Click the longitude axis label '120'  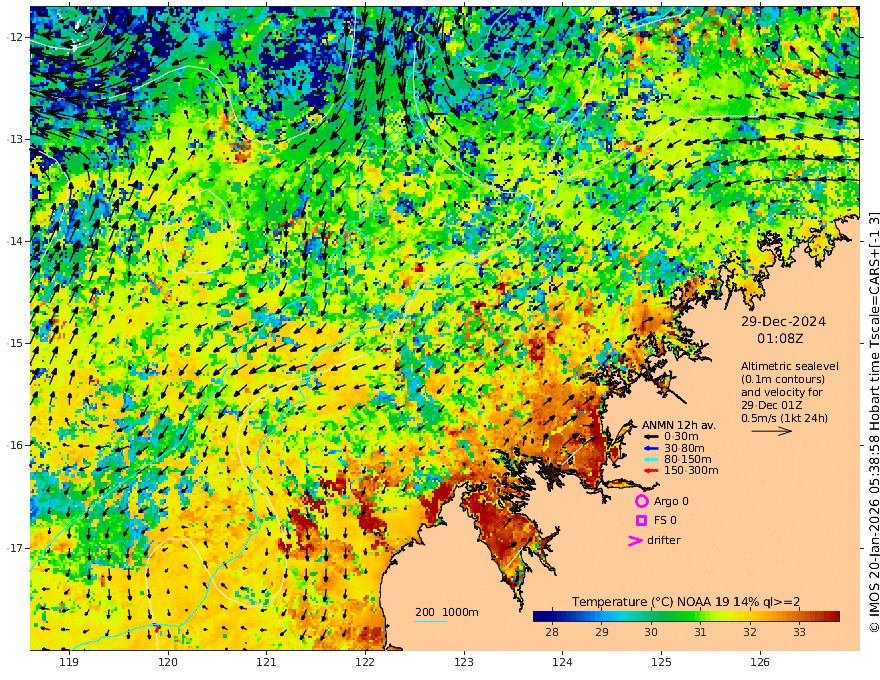tap(168, 663)
